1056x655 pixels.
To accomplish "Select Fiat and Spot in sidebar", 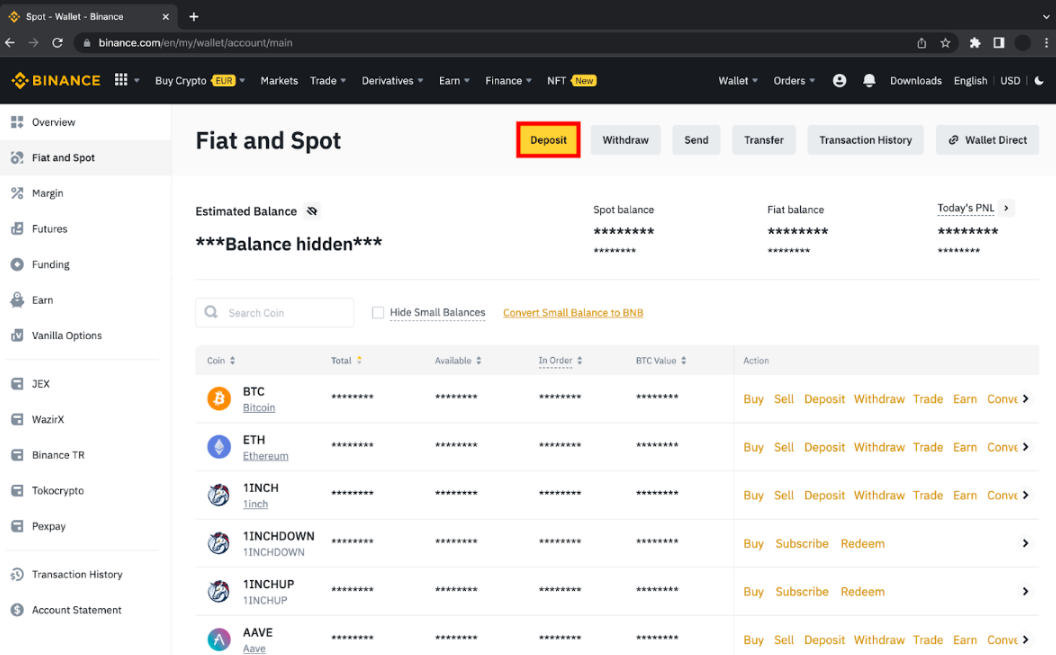I will (x=86, y=158).
